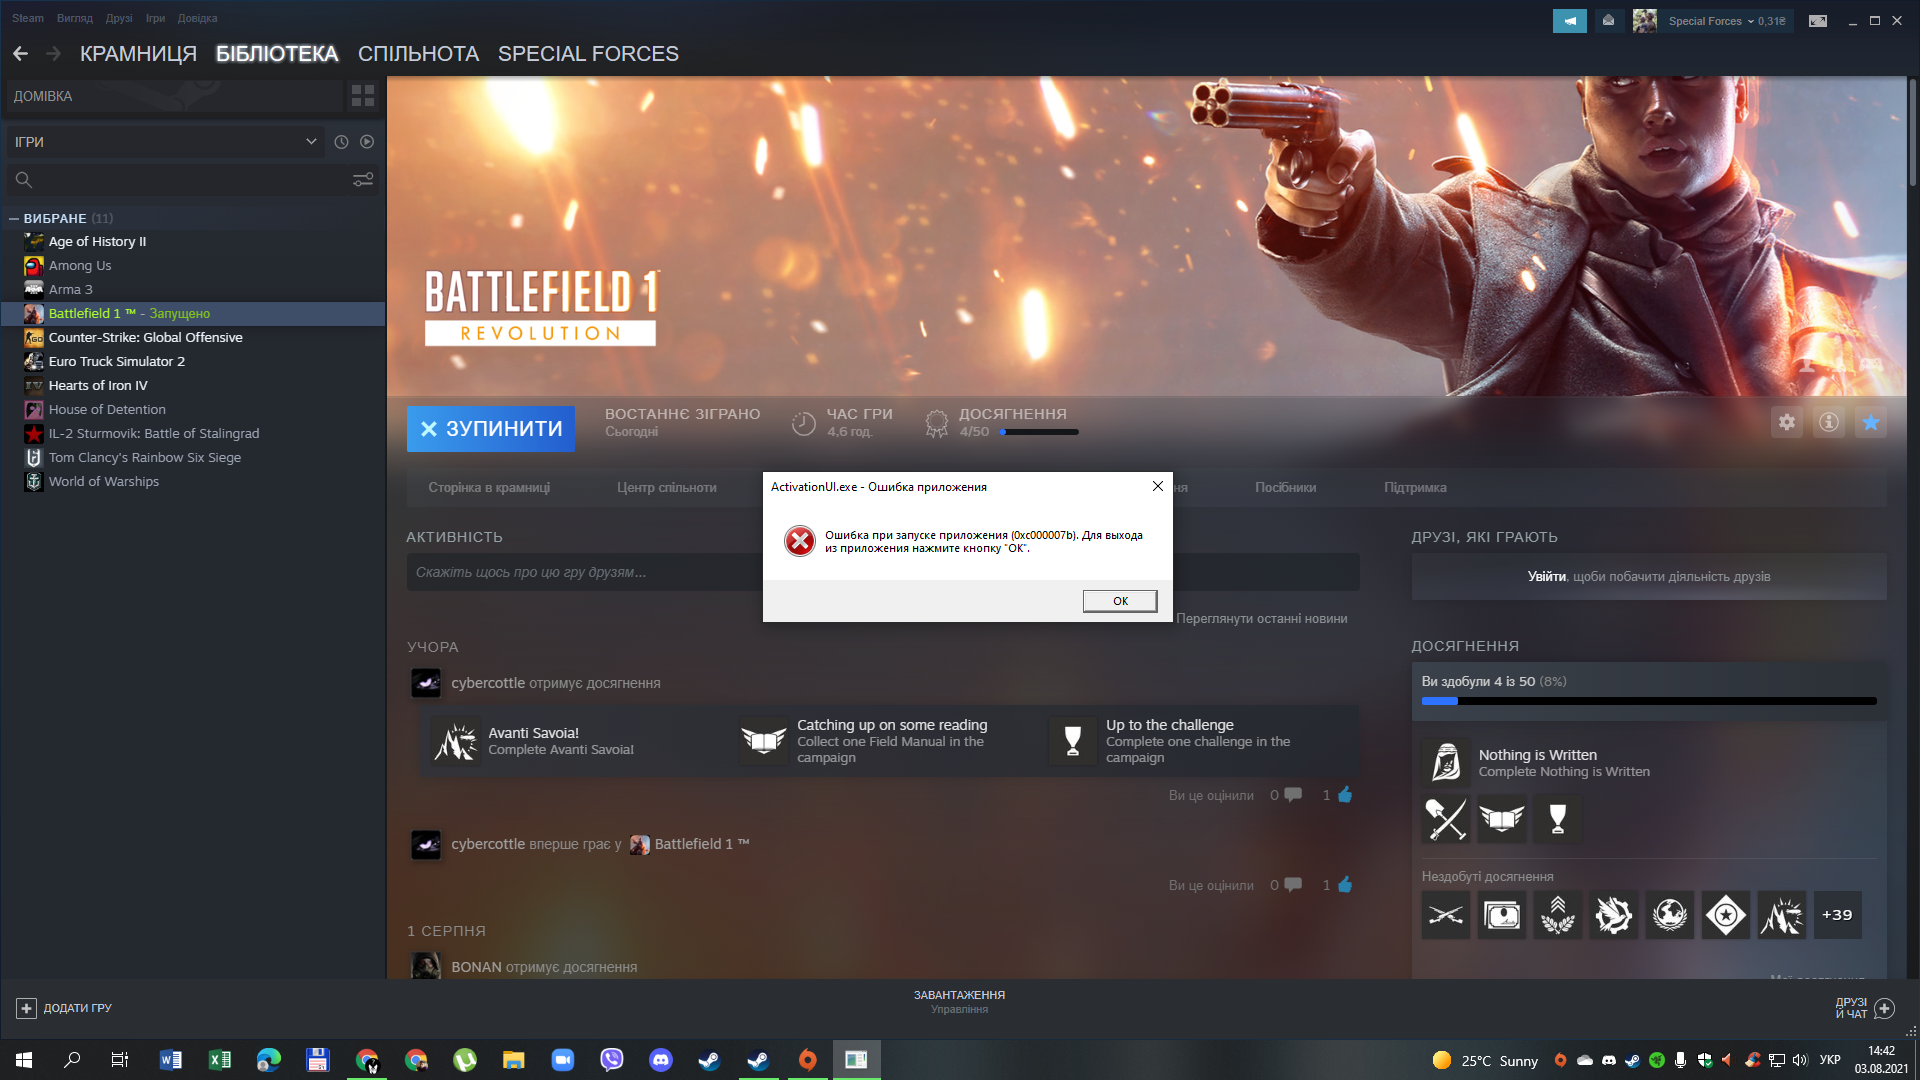The width and height of the screenshot is (1920, 1080).
Task: Open ЗАВАНТАЖЕННЯ downloads manager
Action: (x=959, y=995)
